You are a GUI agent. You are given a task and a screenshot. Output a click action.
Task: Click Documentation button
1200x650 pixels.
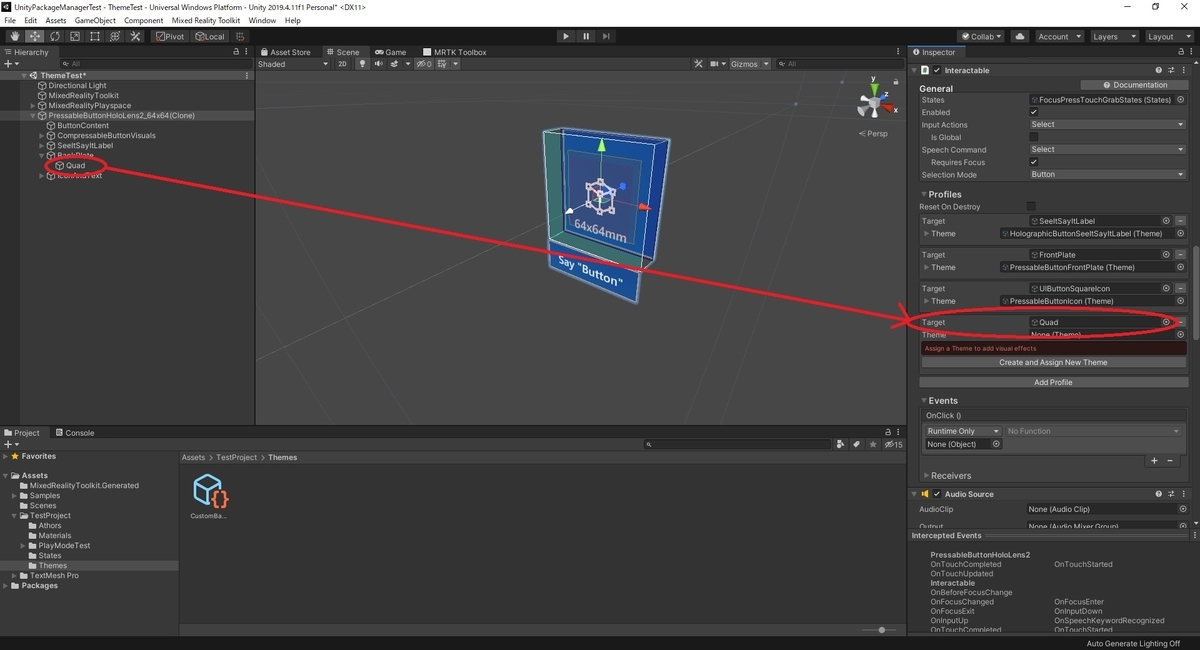1134,85
